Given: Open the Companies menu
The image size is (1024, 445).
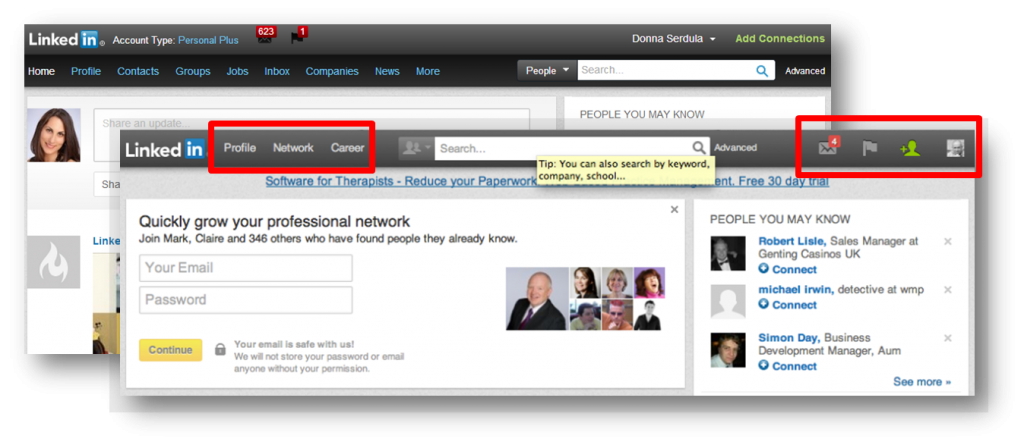Looking at the screenshot, I should click(332, 71).
